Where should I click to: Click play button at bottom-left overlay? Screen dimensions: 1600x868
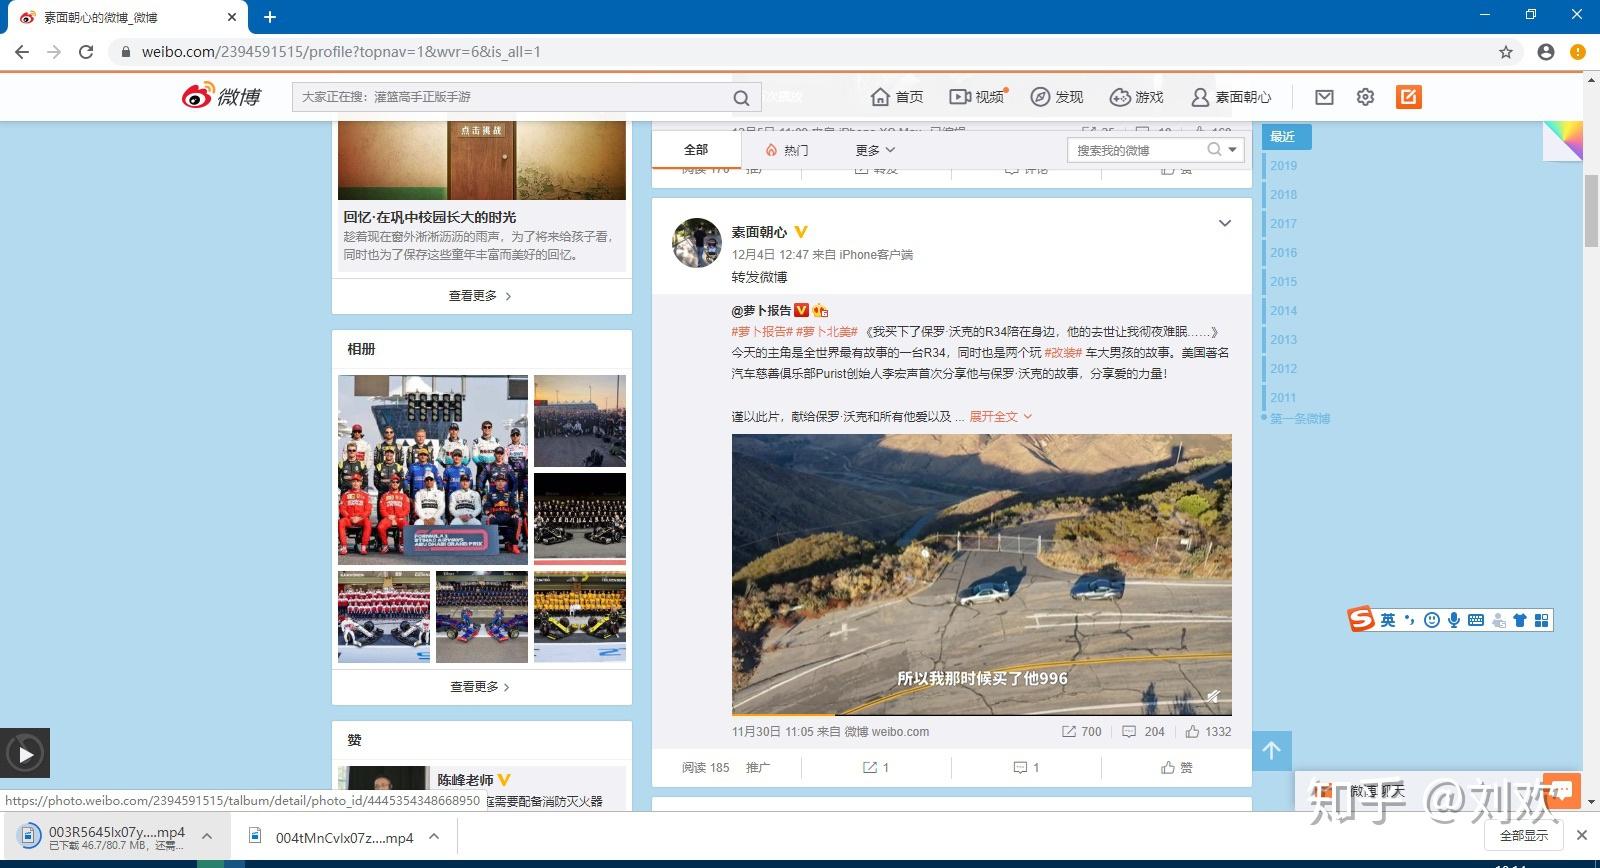(25, 754)
